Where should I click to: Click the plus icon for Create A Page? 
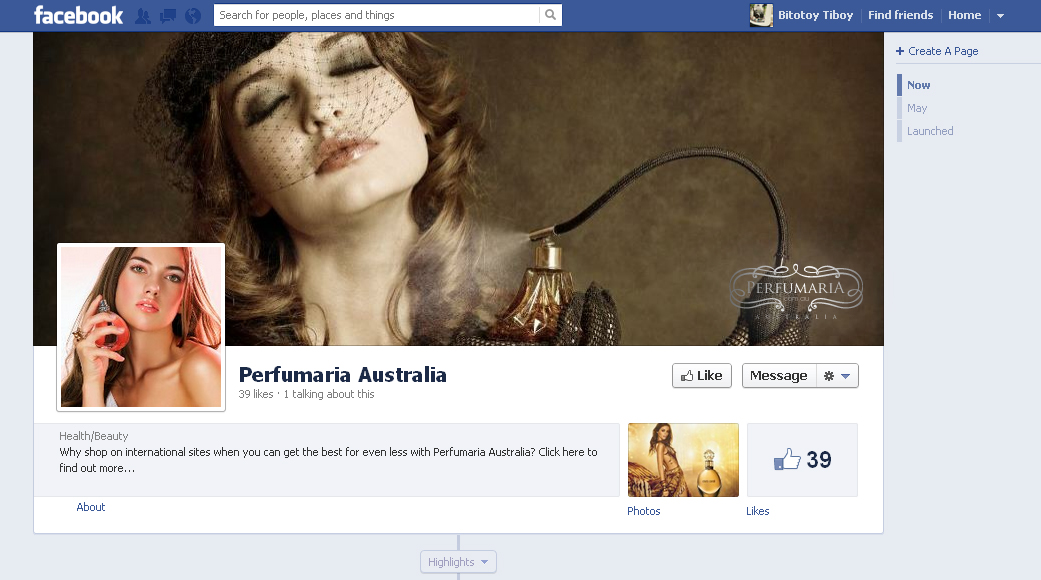tap(900, 51)
